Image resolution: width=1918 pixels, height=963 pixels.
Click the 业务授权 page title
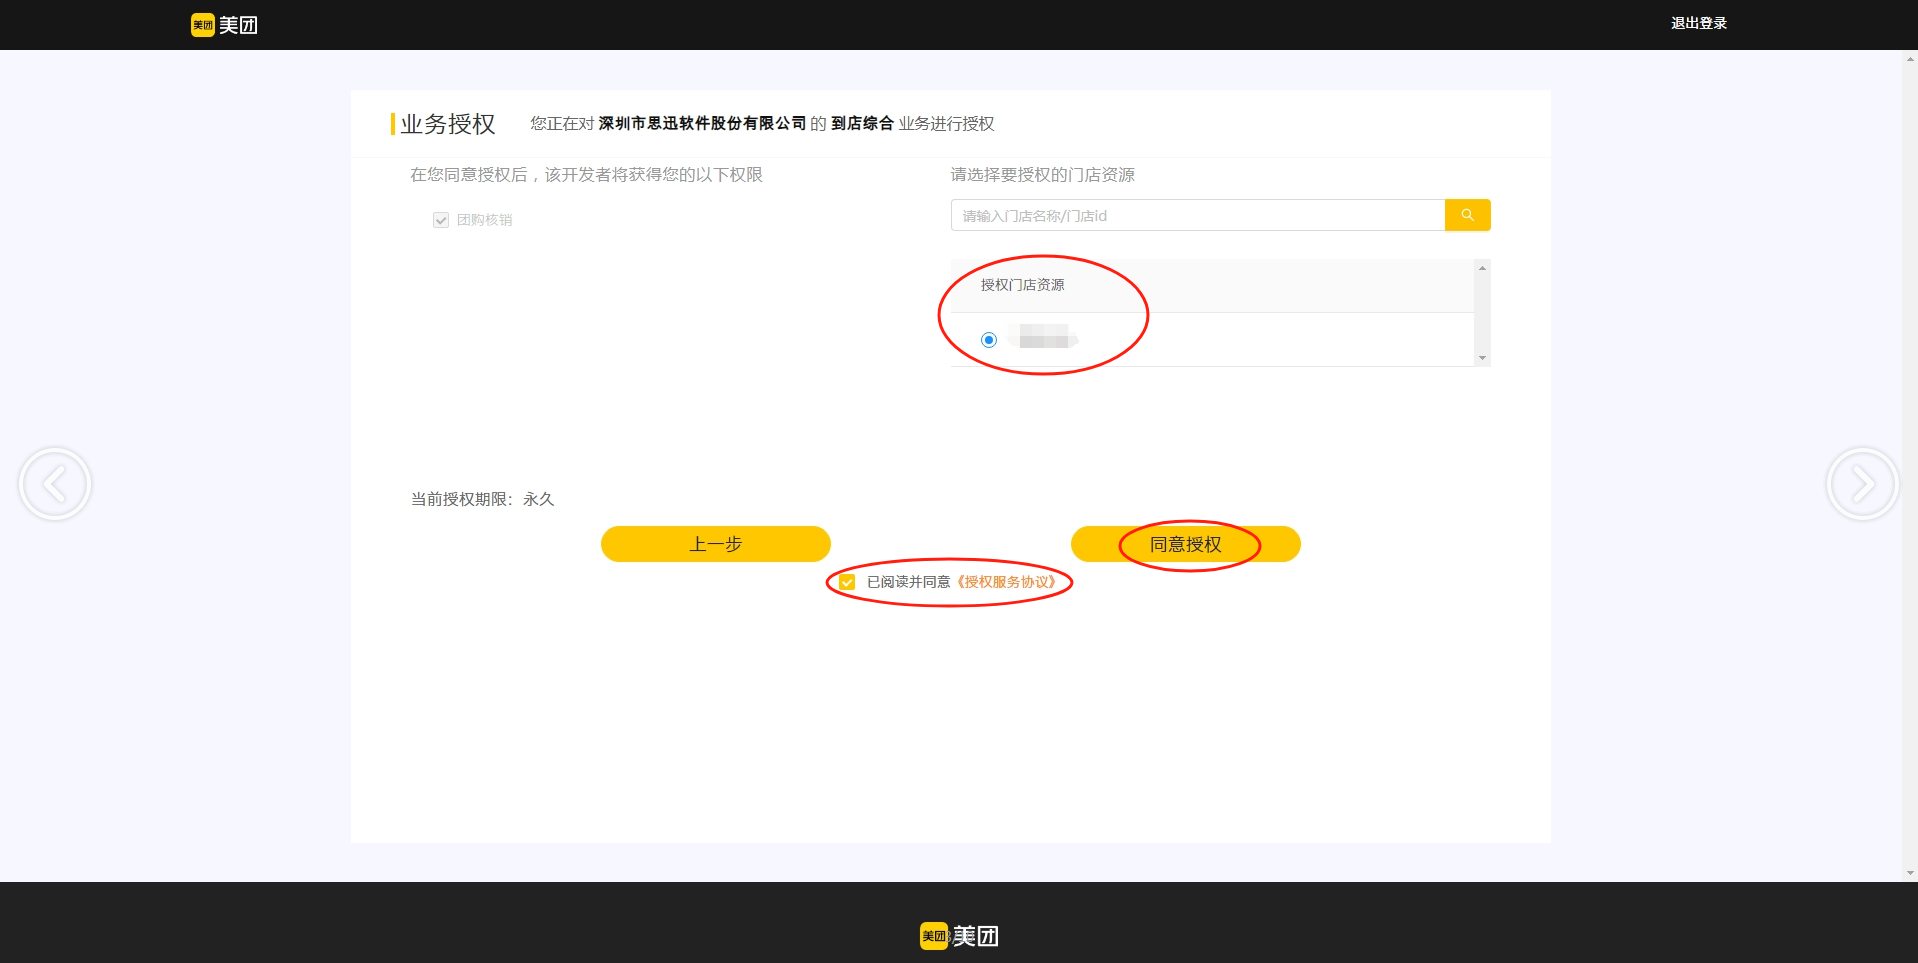448,124
